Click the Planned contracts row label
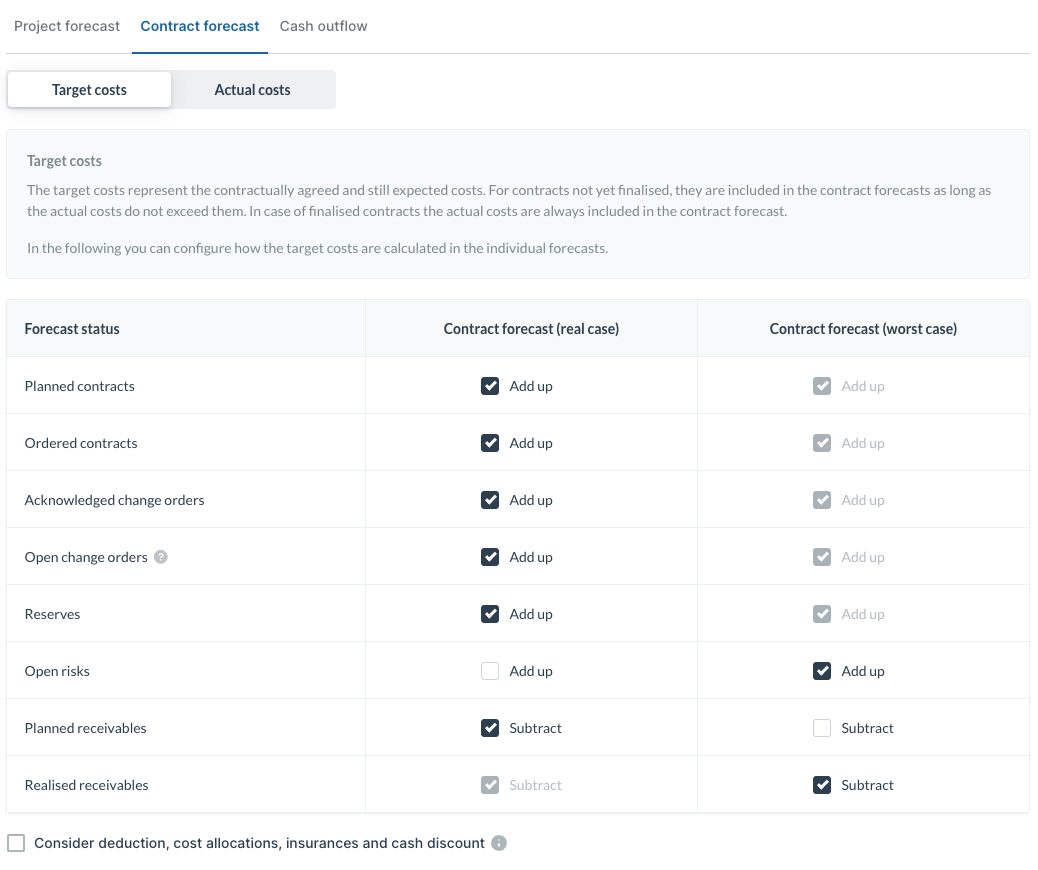1038x870 pixels. [x=79, y=387]
